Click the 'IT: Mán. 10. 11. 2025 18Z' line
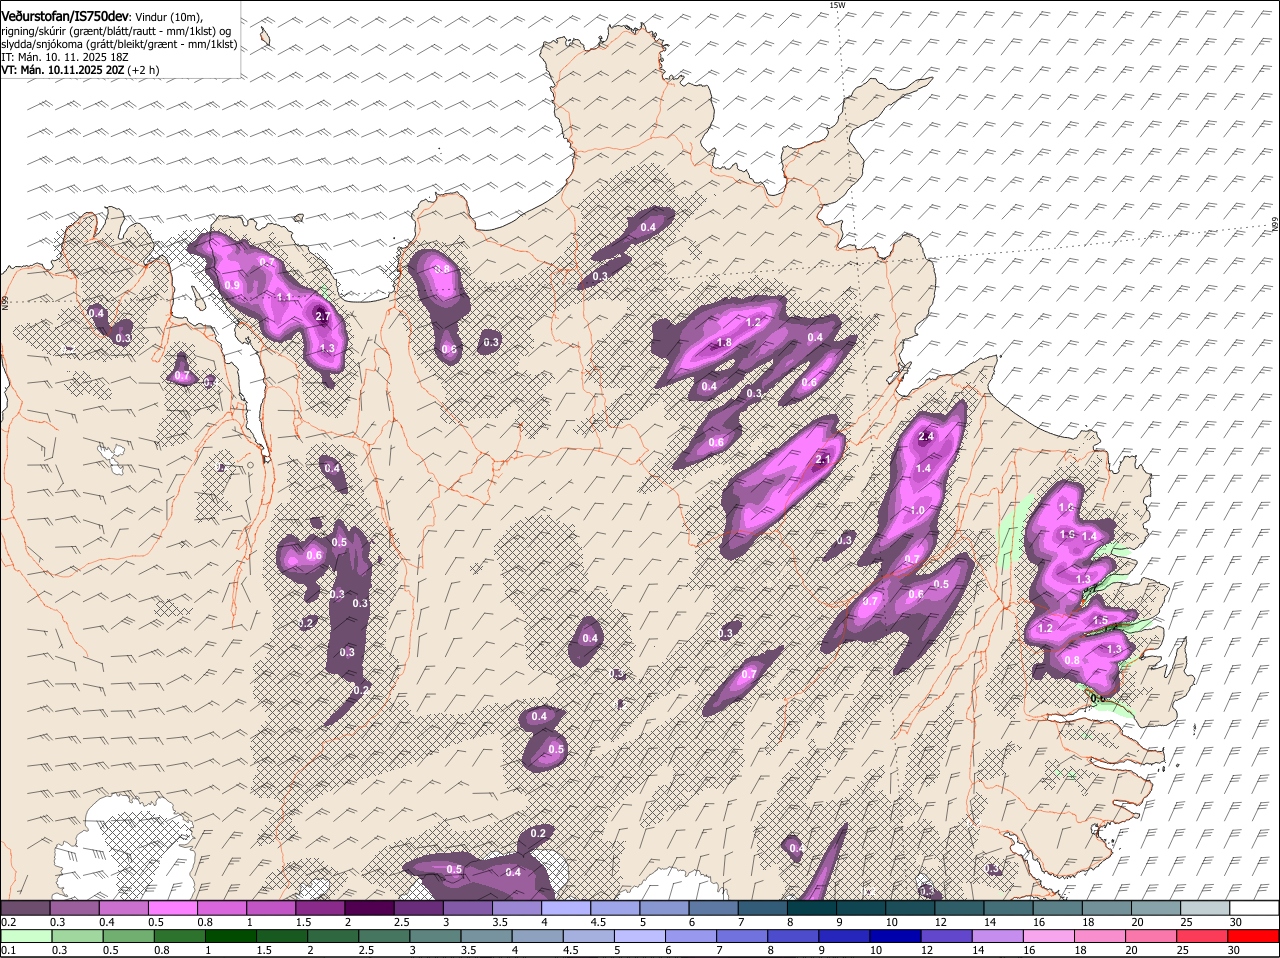Screen dimensions: 1280x958 click(x=65, y=57)
